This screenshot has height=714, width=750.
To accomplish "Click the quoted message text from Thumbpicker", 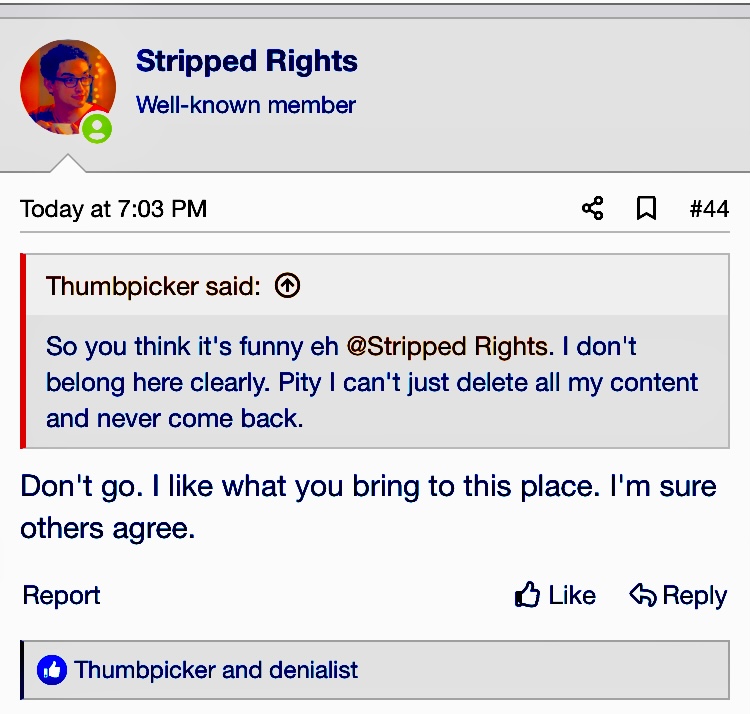I will click(x=370, y=383).
